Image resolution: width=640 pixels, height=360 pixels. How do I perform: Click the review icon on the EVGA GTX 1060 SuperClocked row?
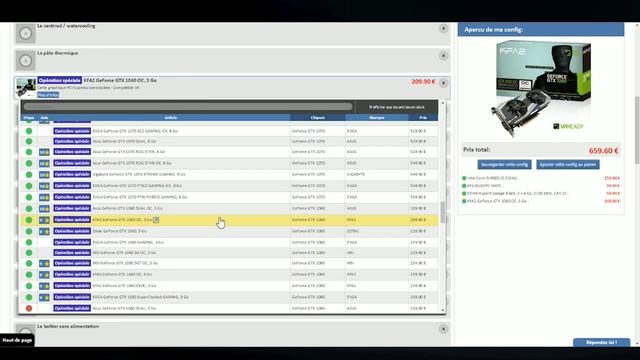pos(44,298)
